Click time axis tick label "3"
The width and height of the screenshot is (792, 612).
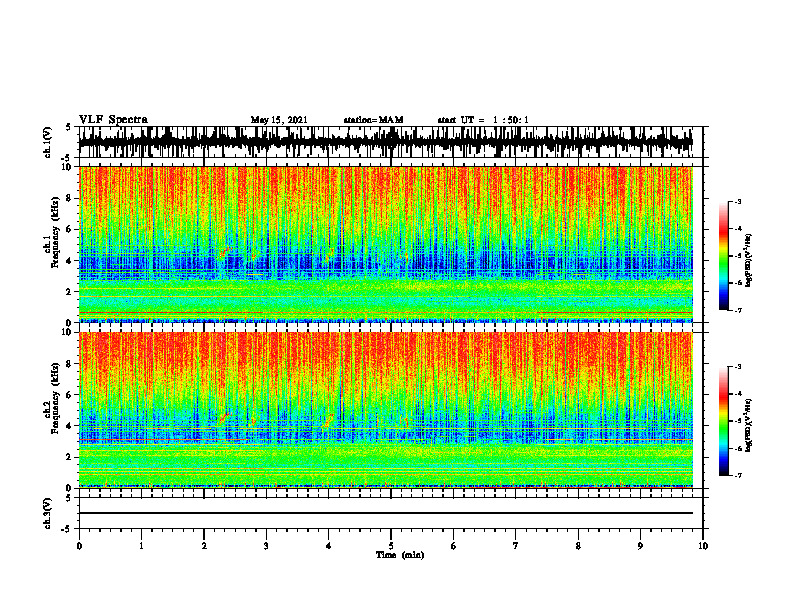266,546
